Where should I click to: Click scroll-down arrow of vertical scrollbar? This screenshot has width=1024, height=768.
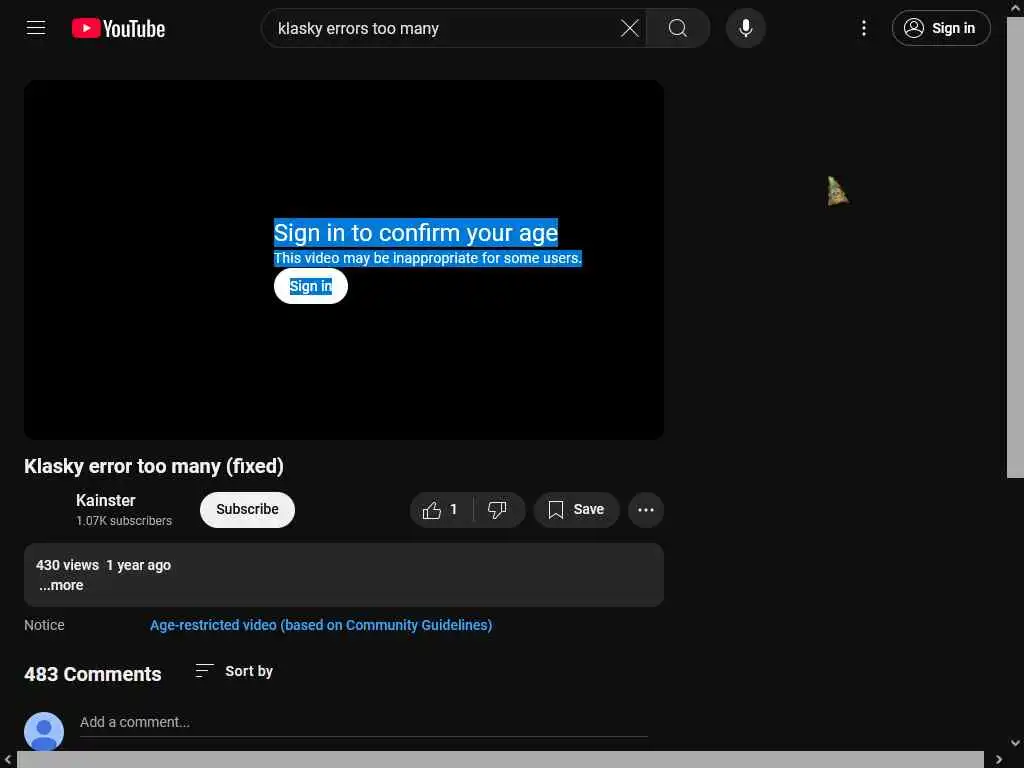(x=1015, y=743)
